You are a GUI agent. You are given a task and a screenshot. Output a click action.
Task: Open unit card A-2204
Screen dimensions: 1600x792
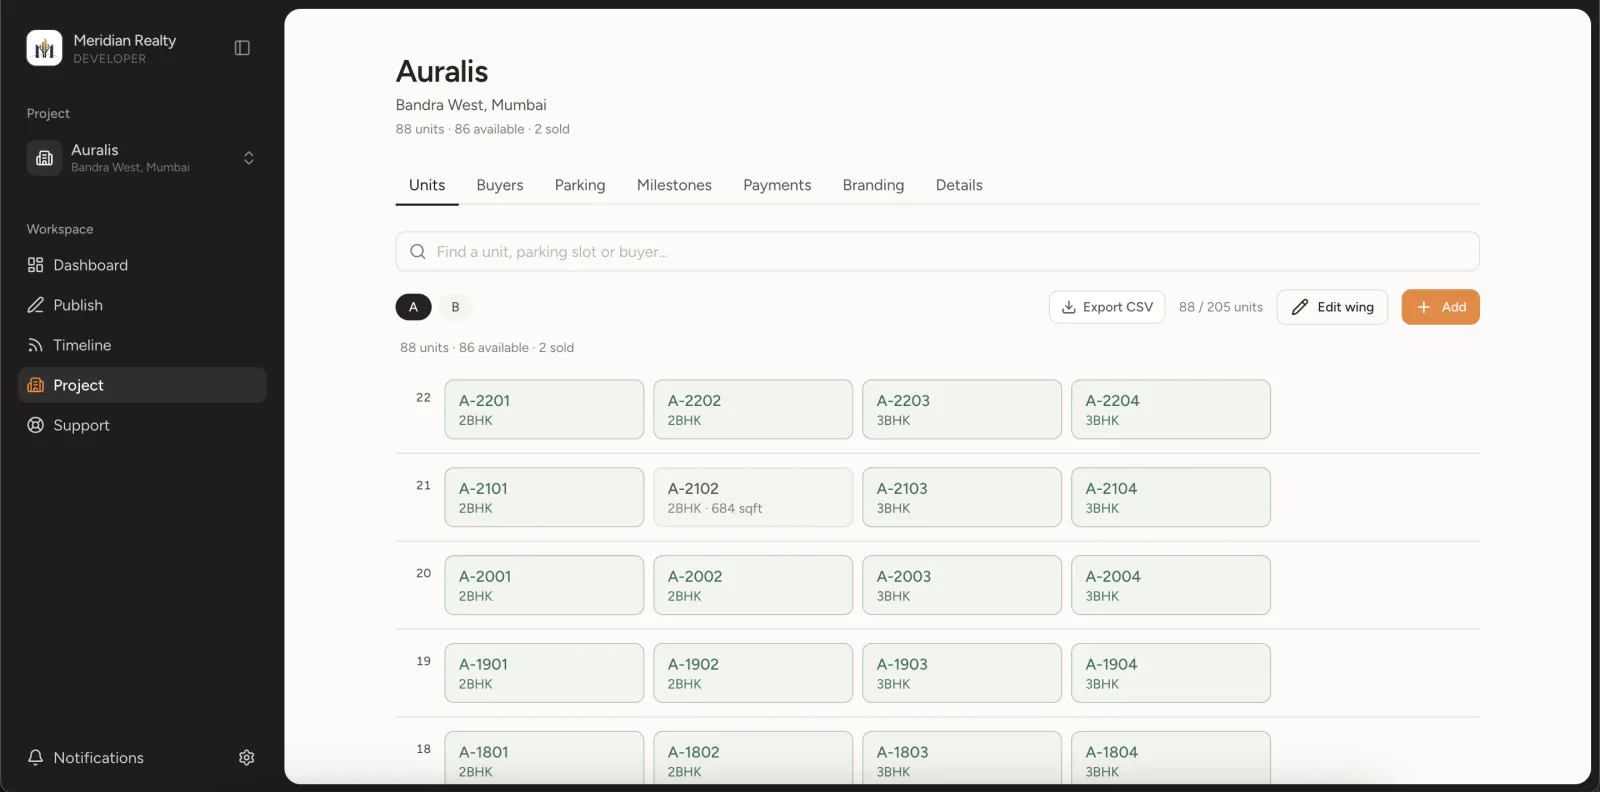tap(1171, 409)
